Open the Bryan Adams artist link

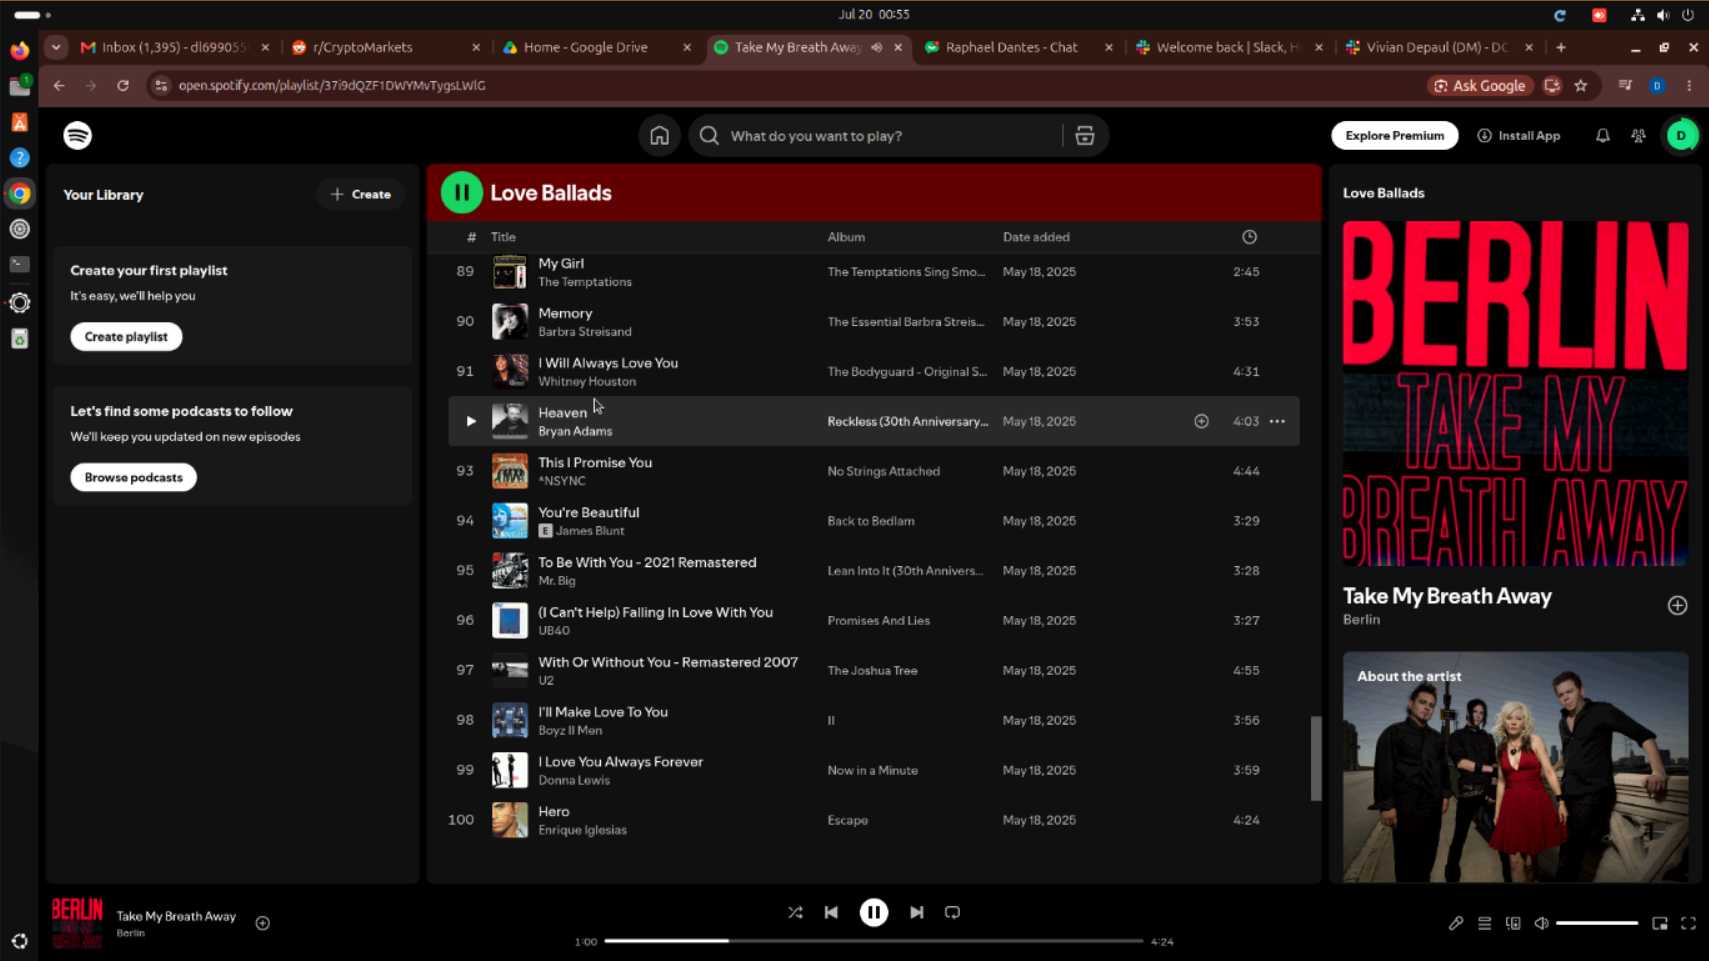coord(575,432)
